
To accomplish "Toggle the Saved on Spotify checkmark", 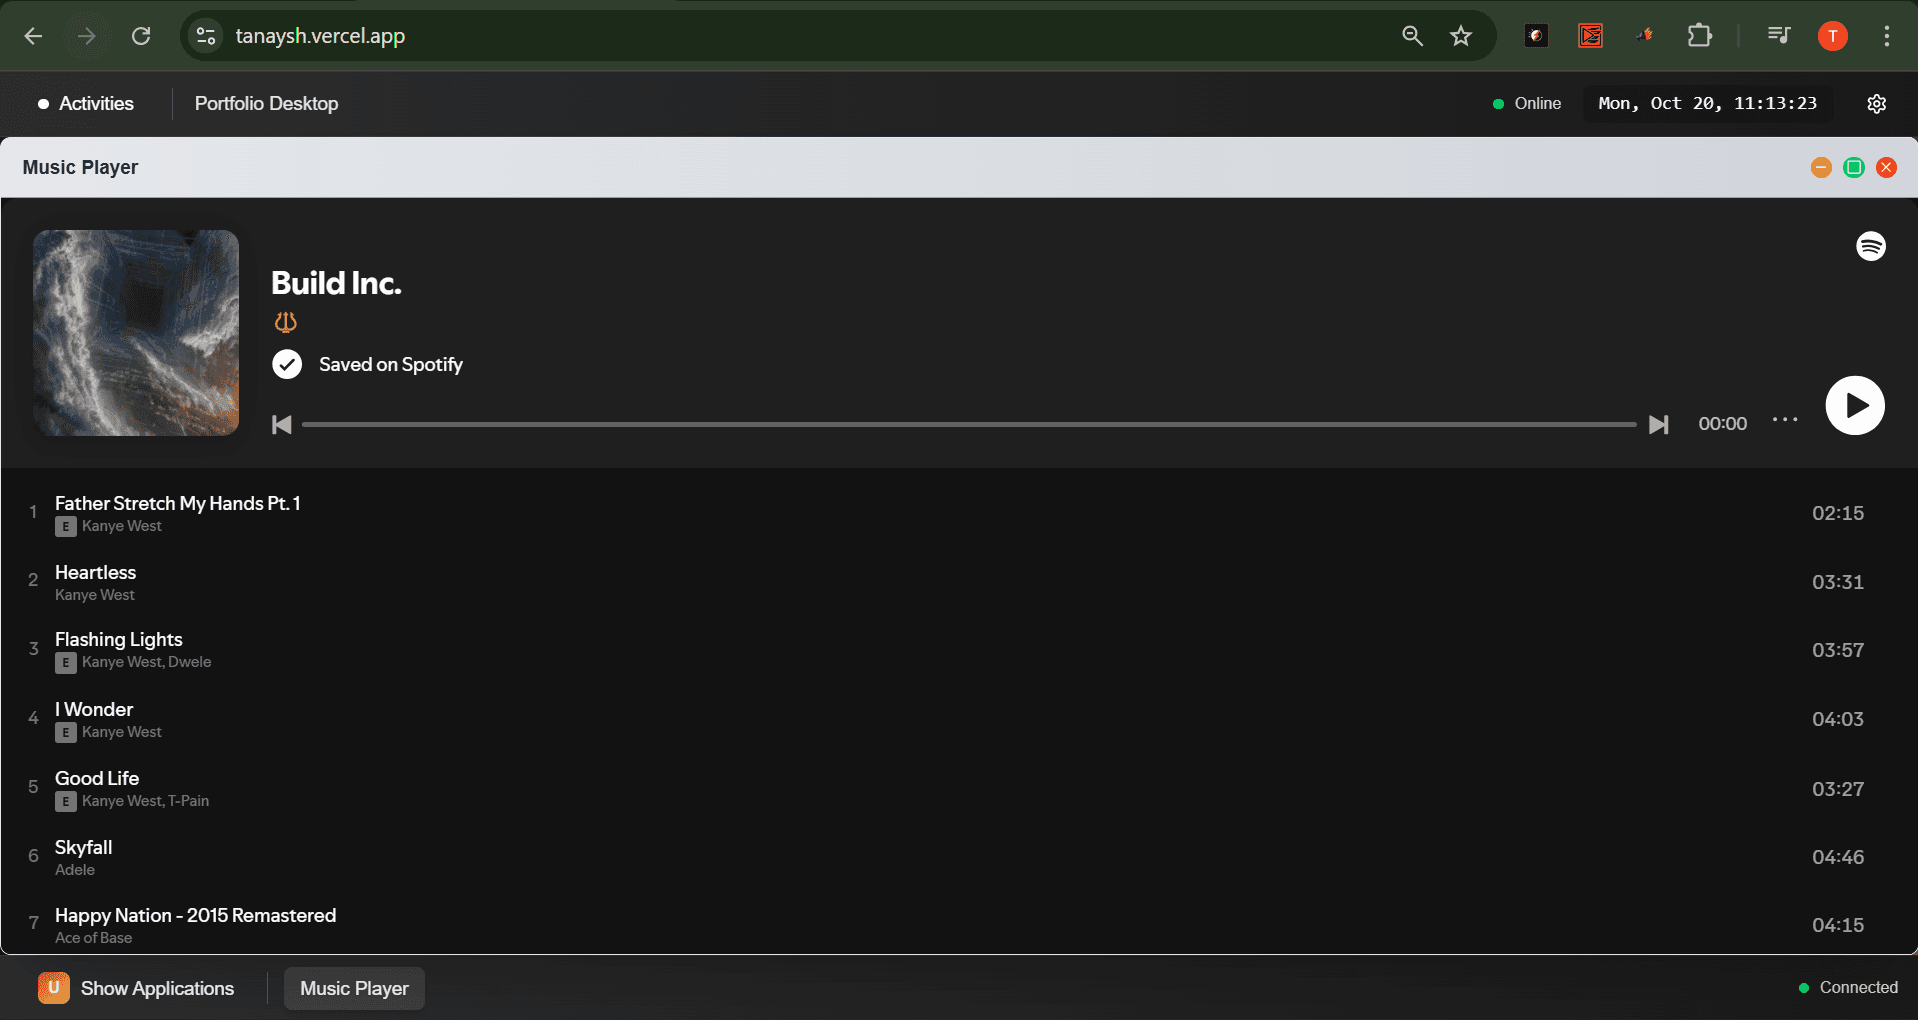I will pyautogui.click(x=287, y=364).
